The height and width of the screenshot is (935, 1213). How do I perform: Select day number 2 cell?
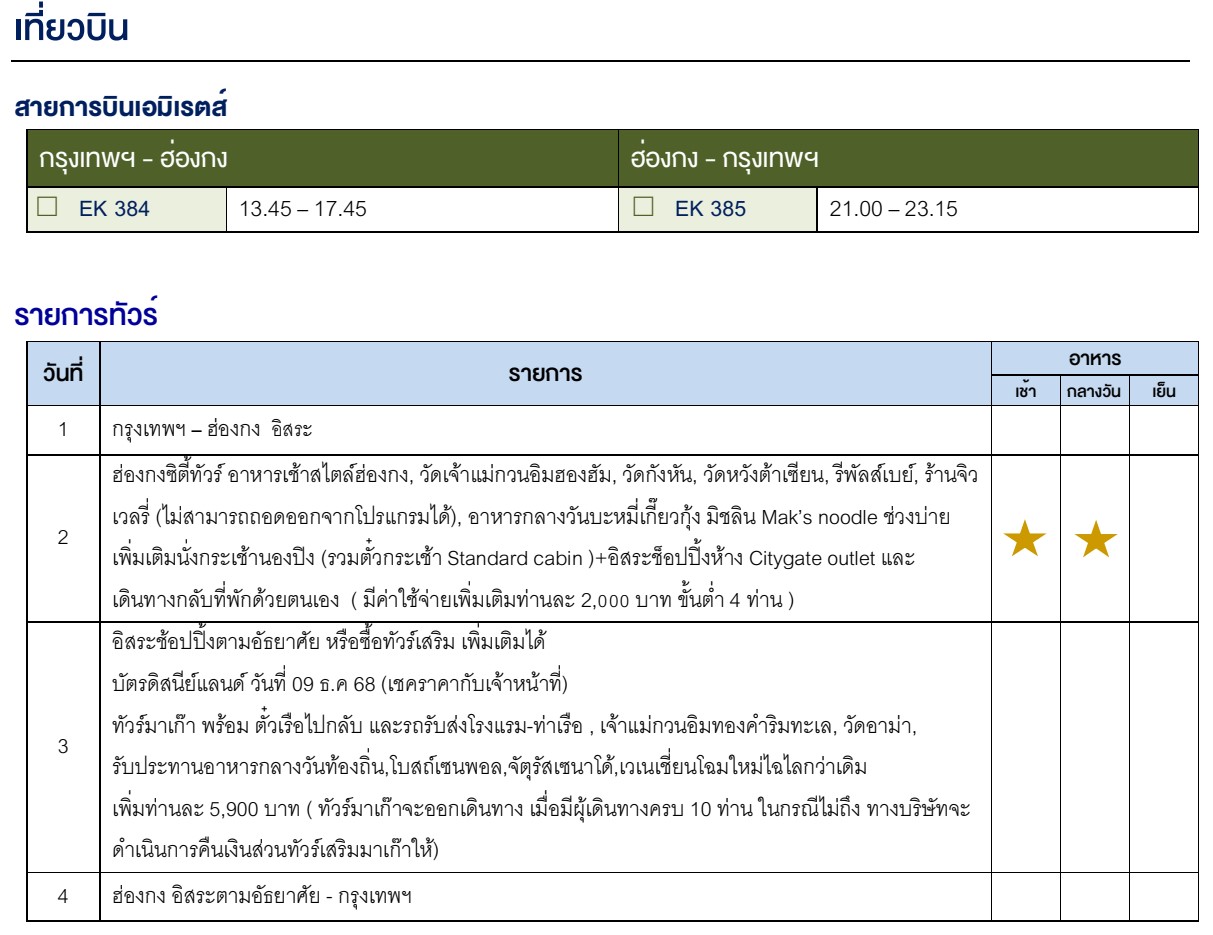click(x=63, y=538)
